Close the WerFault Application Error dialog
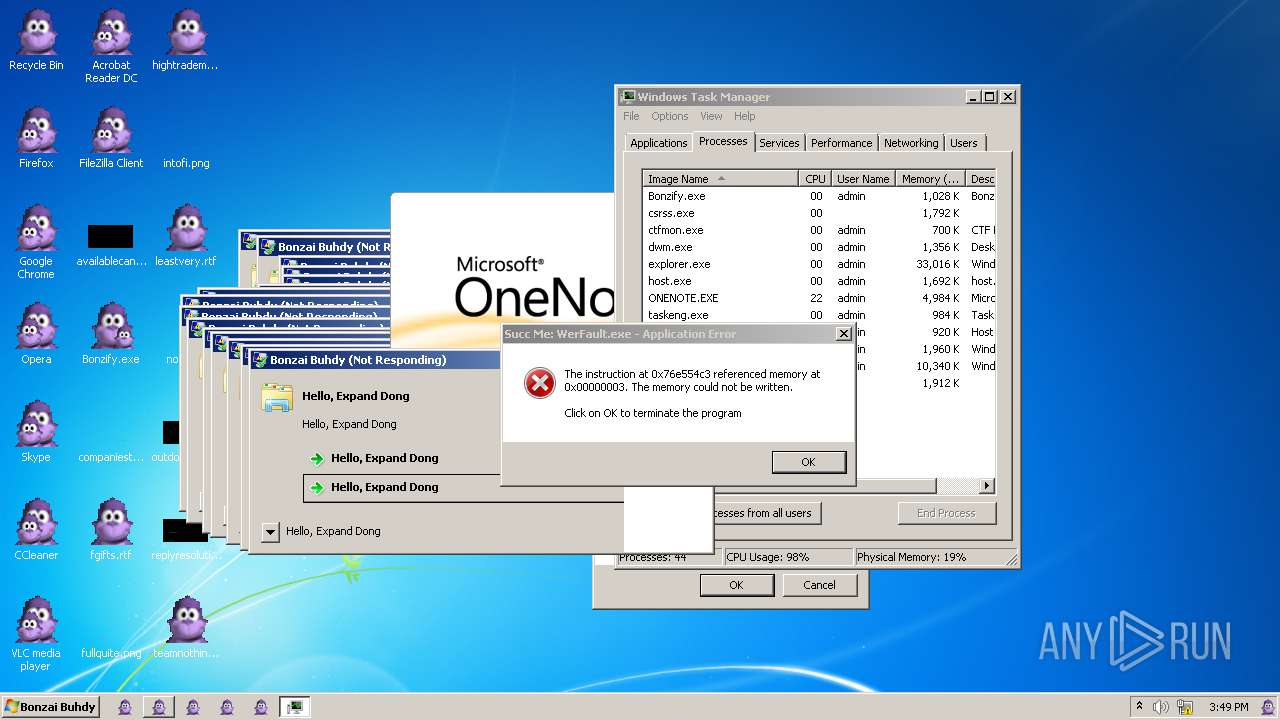Viewport: 1280px width, 720px height. pos(843,334)
